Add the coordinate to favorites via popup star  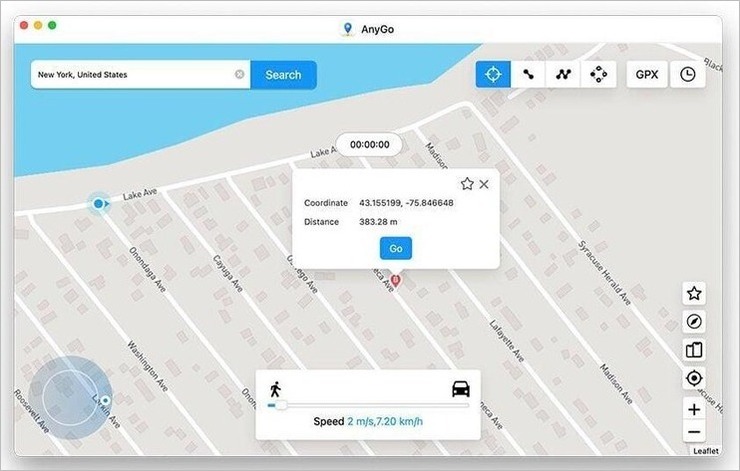point(467,184)
